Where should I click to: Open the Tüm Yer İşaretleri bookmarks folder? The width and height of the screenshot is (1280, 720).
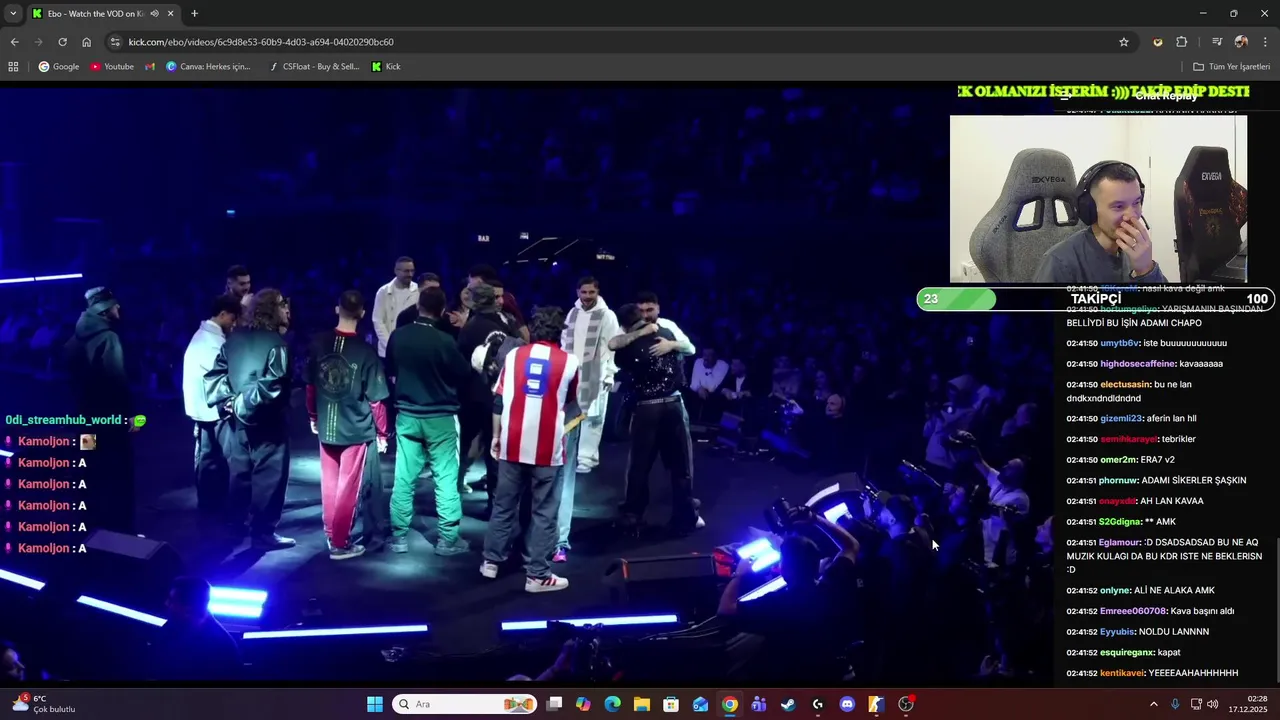coord(1231,67)
